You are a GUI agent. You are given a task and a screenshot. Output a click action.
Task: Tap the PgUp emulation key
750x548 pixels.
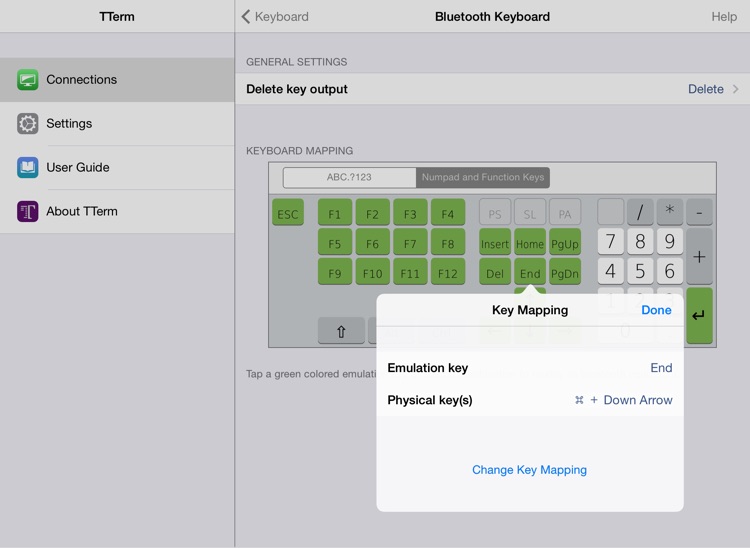pos(565,242)
